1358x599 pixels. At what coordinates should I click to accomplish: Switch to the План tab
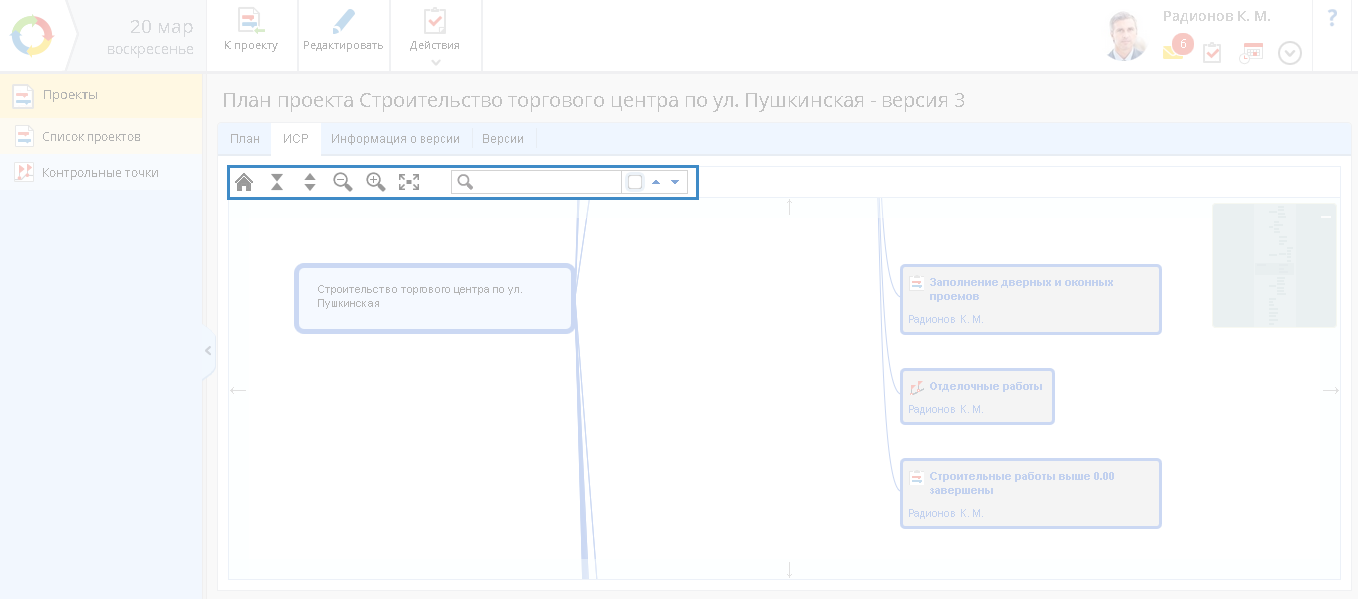pyautogui.click(x=245, y=139)
